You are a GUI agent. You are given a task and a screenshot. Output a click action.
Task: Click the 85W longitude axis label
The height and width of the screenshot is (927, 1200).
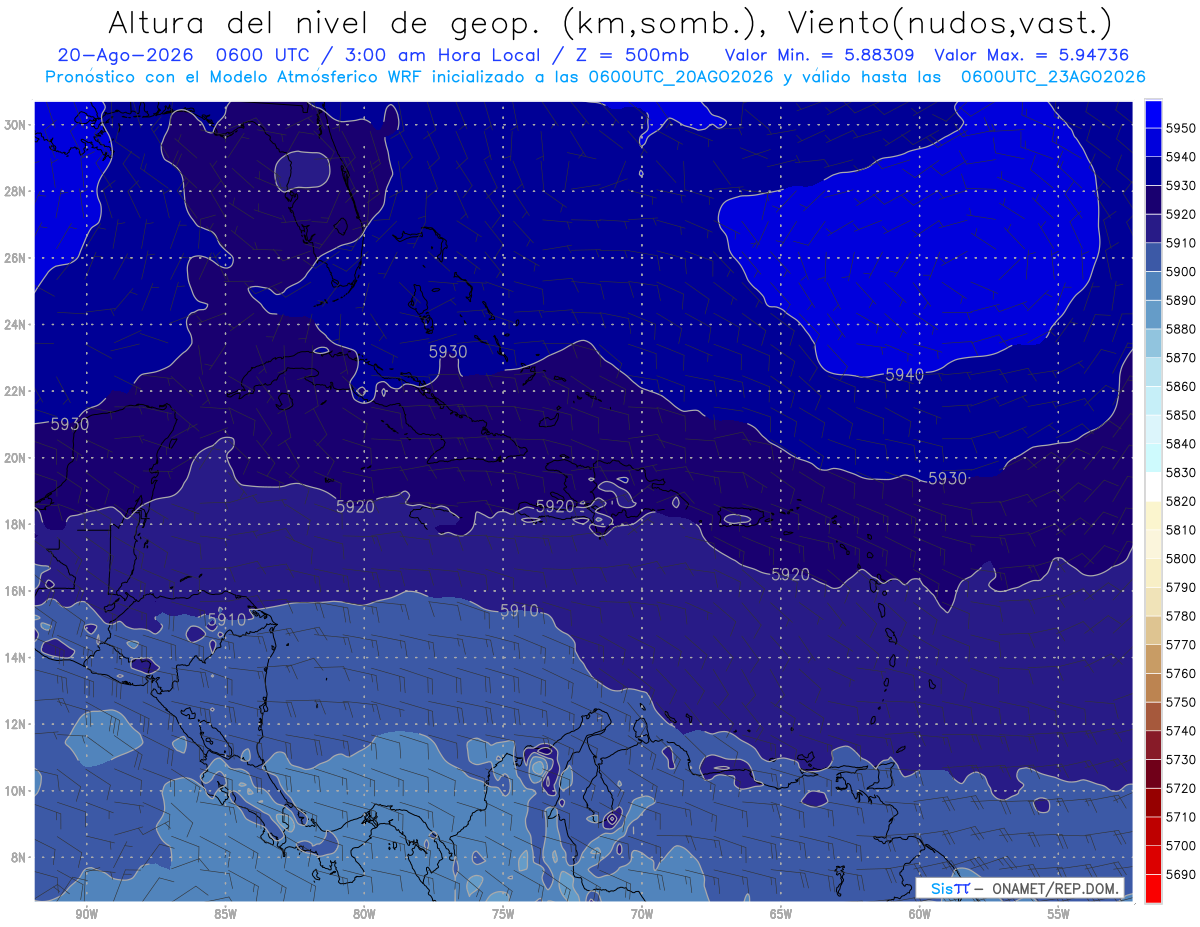tap(225, 915)
